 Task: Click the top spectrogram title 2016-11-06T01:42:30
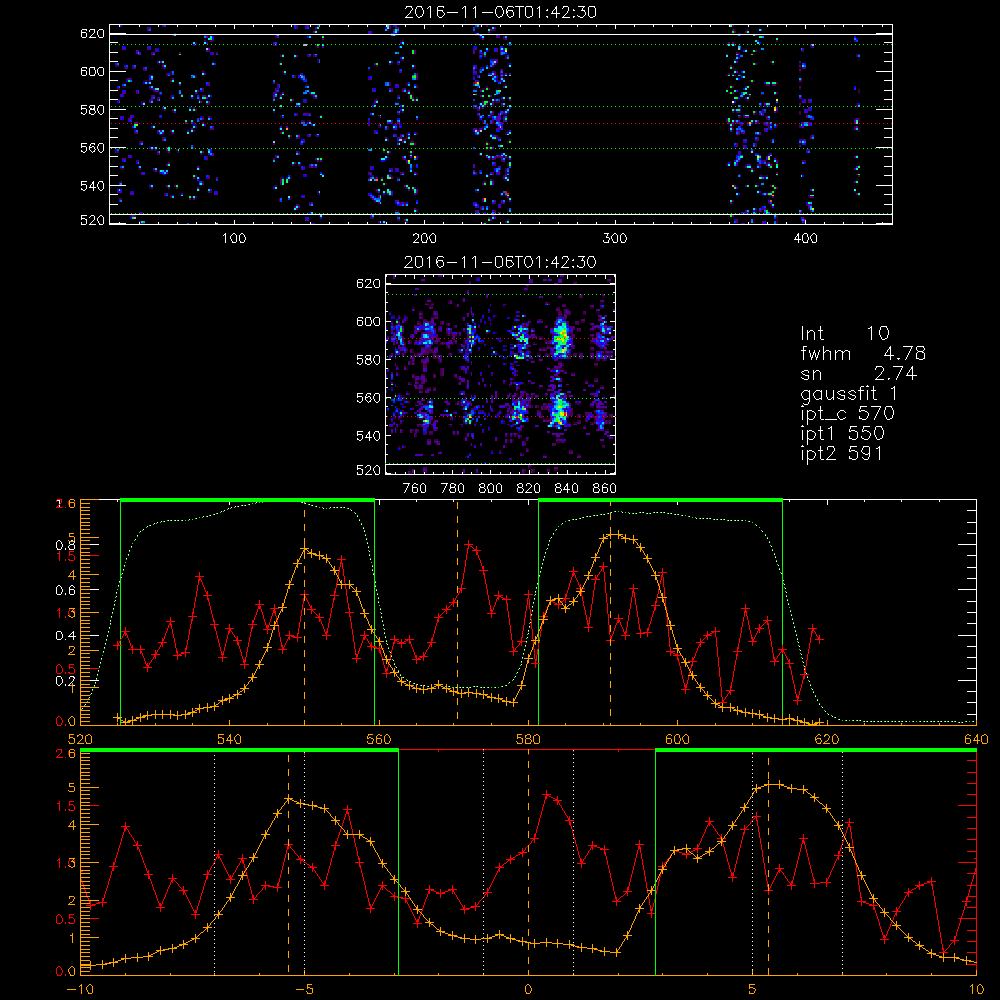(x=501, y=12)
